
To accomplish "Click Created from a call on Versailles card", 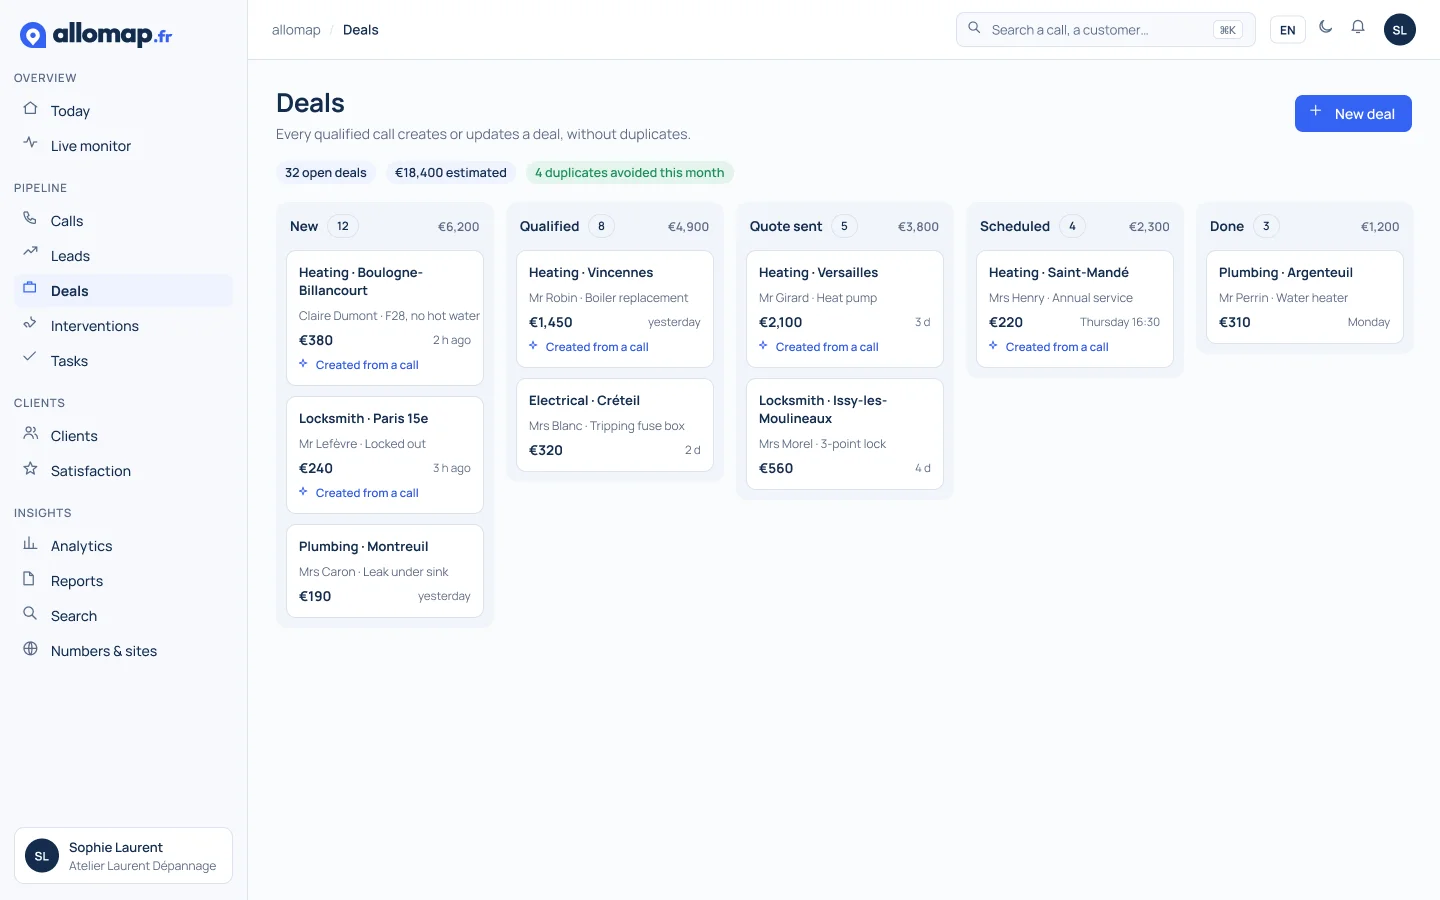I will click(819, 347).
